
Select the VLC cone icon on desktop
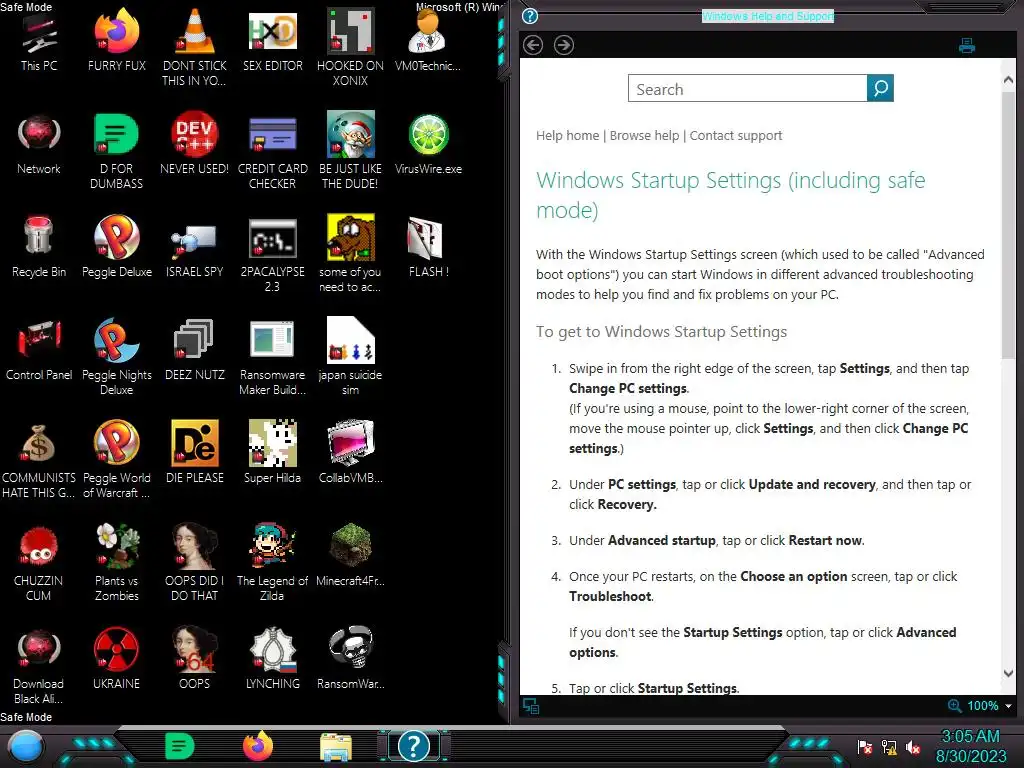(194, 31)
